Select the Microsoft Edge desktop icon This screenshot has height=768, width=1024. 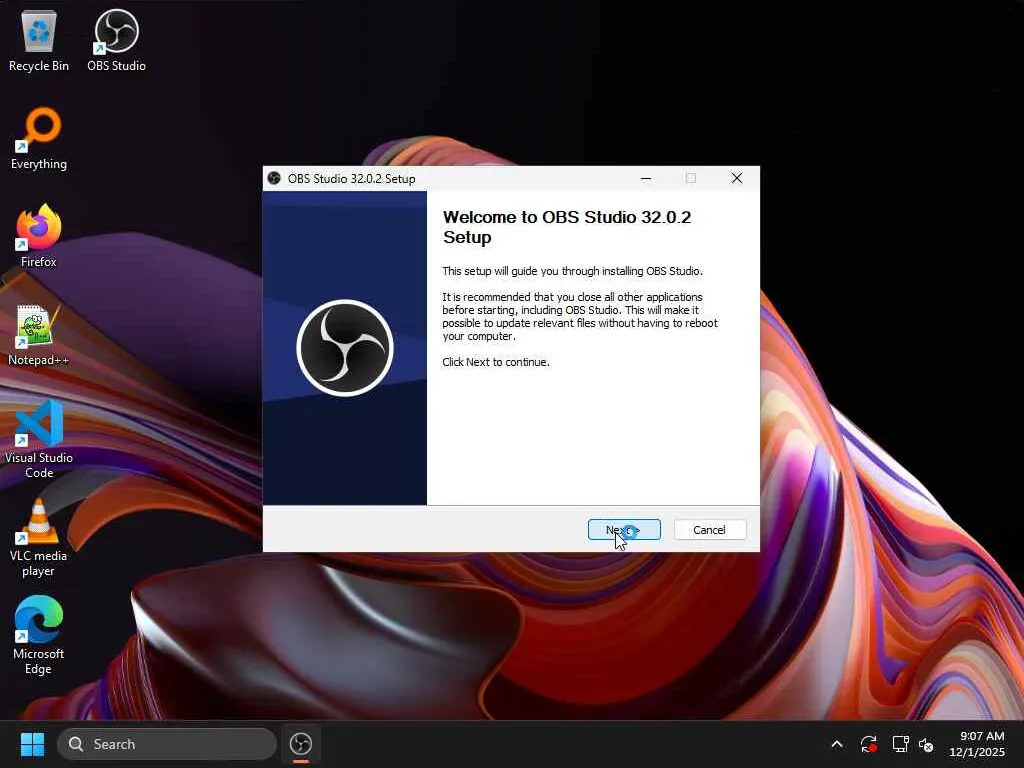click(x=39, y=636)
